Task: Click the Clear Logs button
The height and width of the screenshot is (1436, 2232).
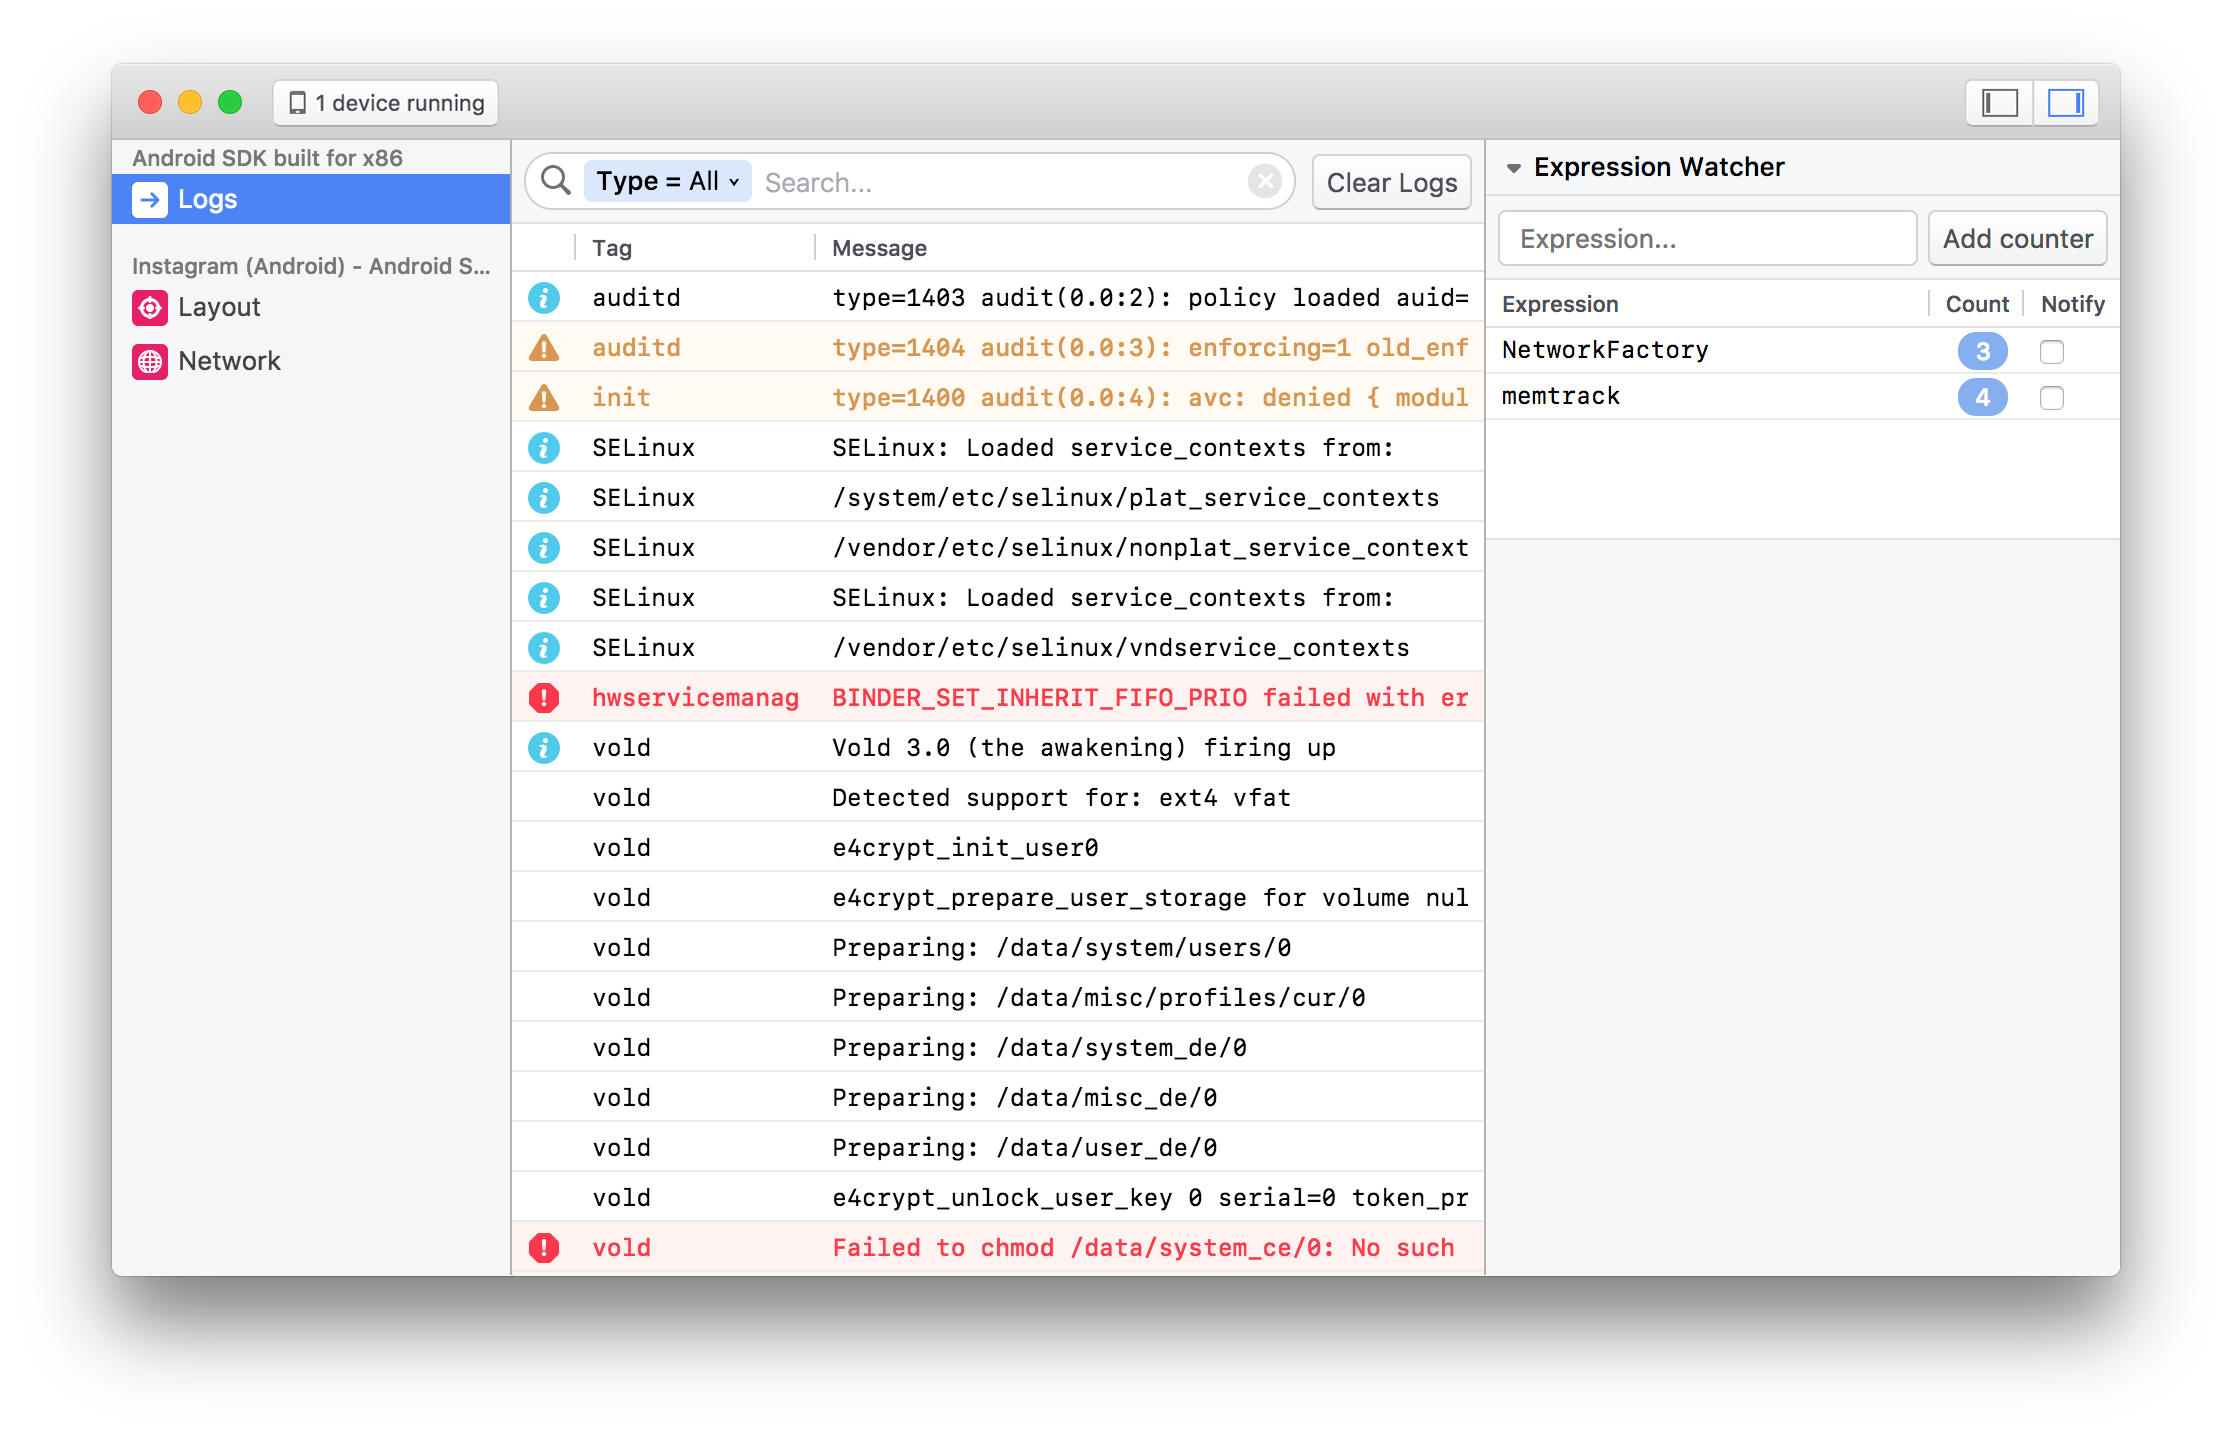Action: (x=1389, y=182)
